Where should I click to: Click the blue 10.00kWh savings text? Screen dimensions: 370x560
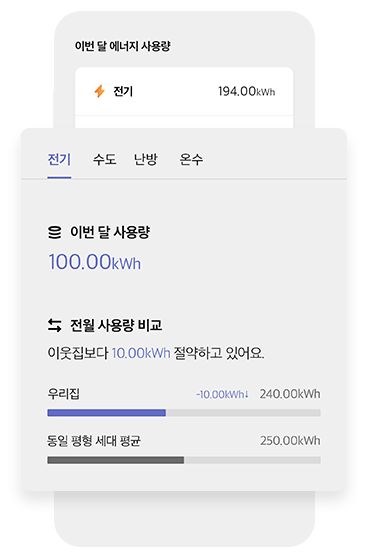click(x=141, y=353)
